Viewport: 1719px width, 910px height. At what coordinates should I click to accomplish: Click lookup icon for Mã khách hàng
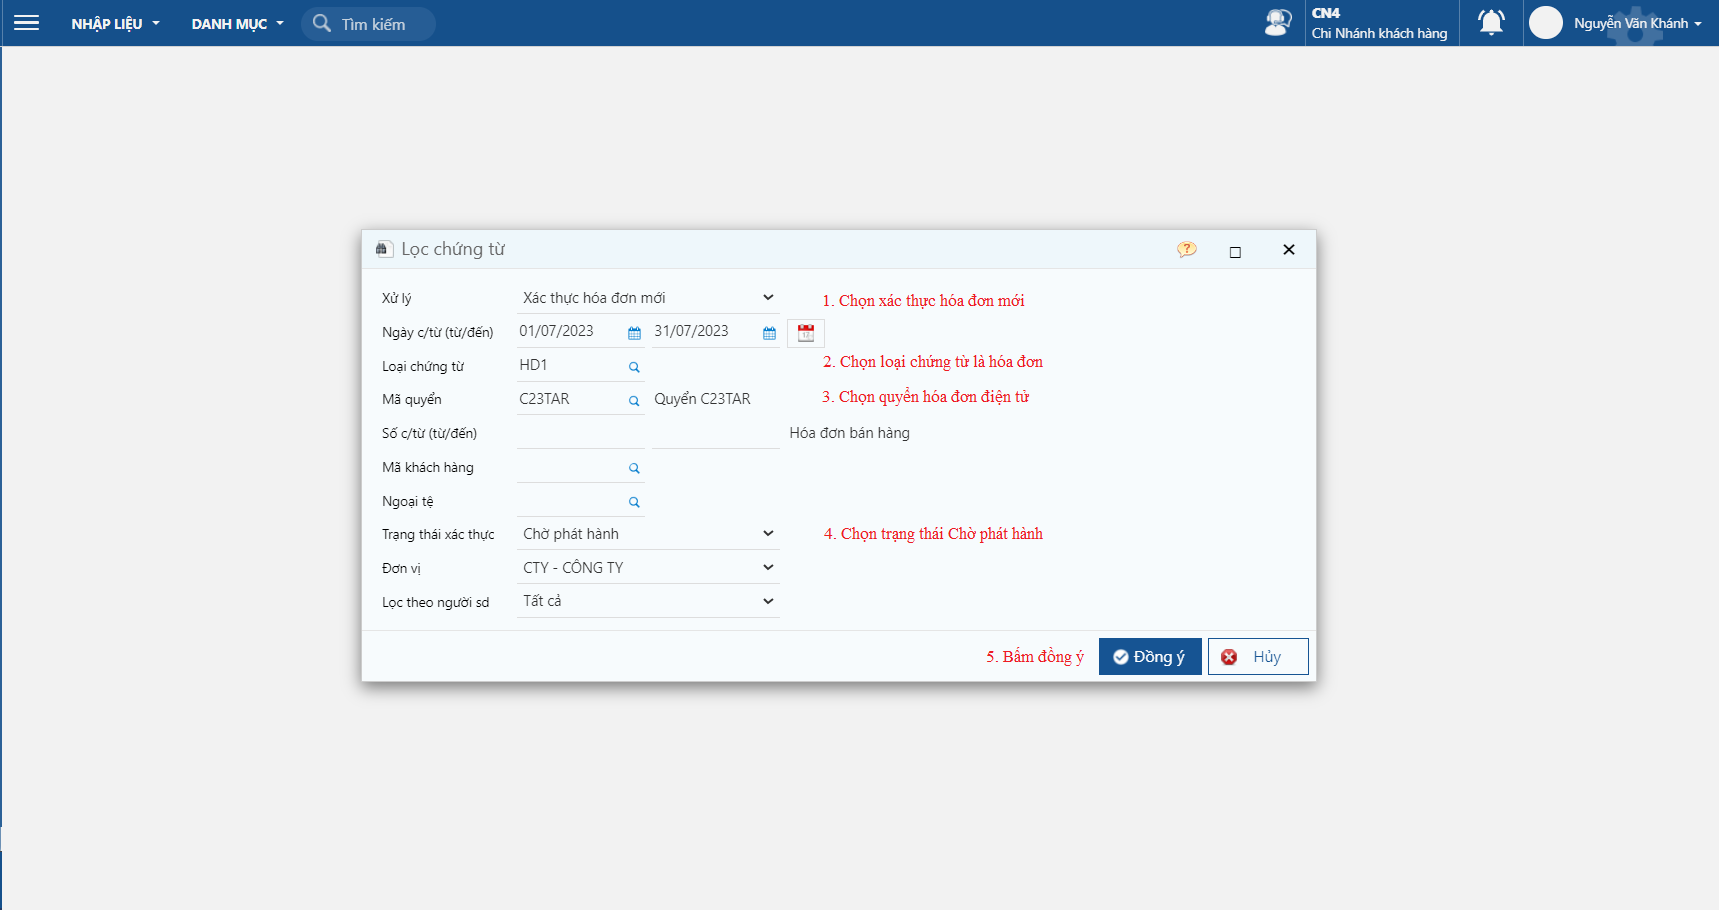[x=634, y=468]
